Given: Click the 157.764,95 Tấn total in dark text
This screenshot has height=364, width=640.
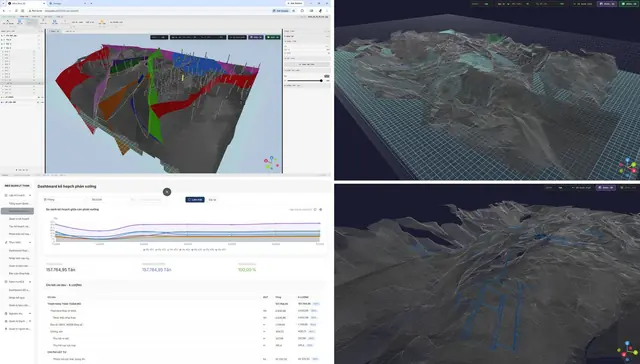Looking at the screenshot, I should [x=60, y=270].
